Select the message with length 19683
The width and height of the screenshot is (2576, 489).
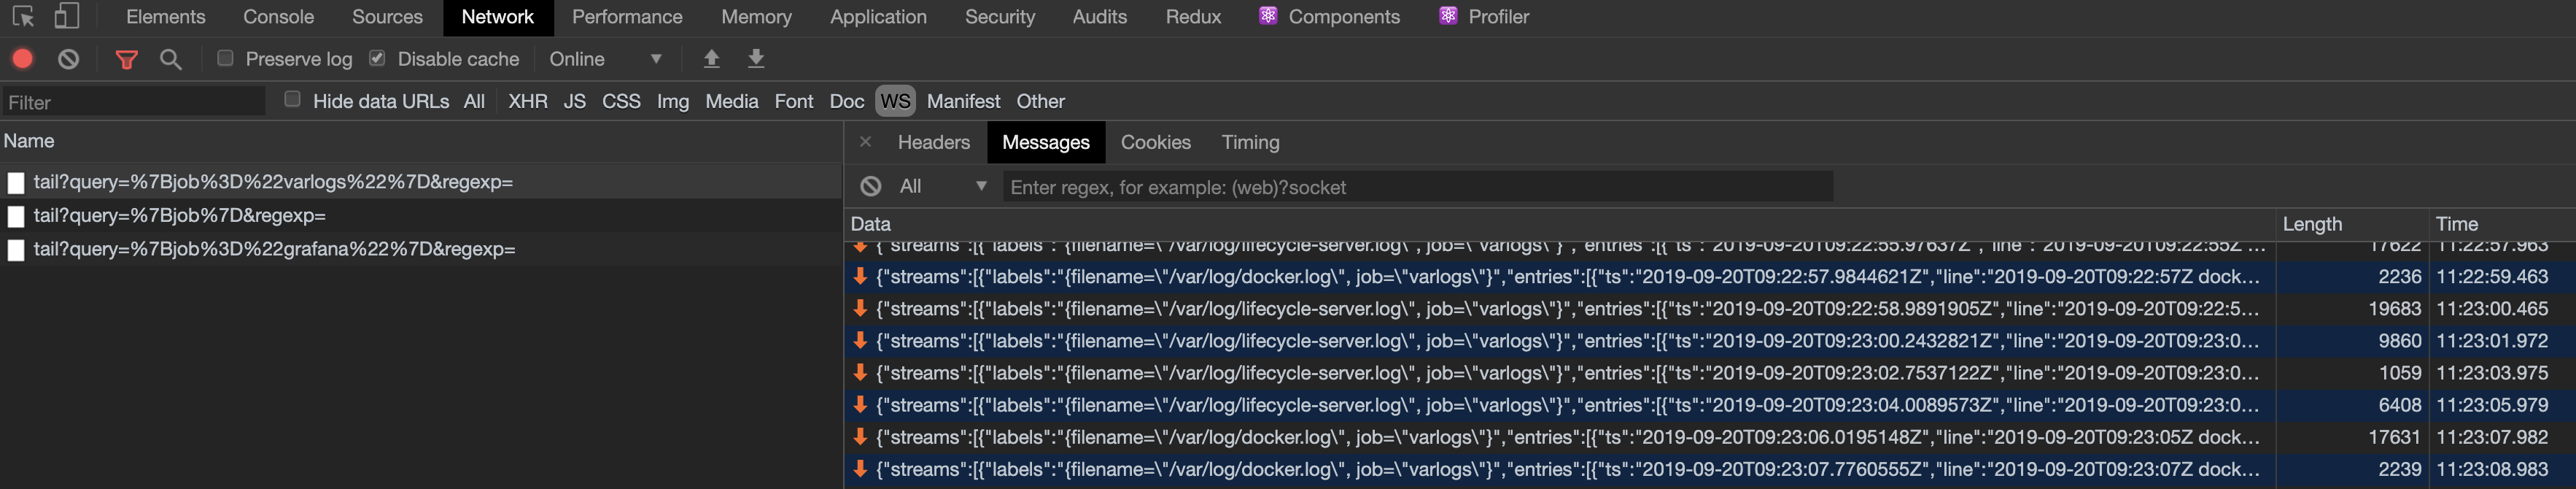pos(1710,308)
